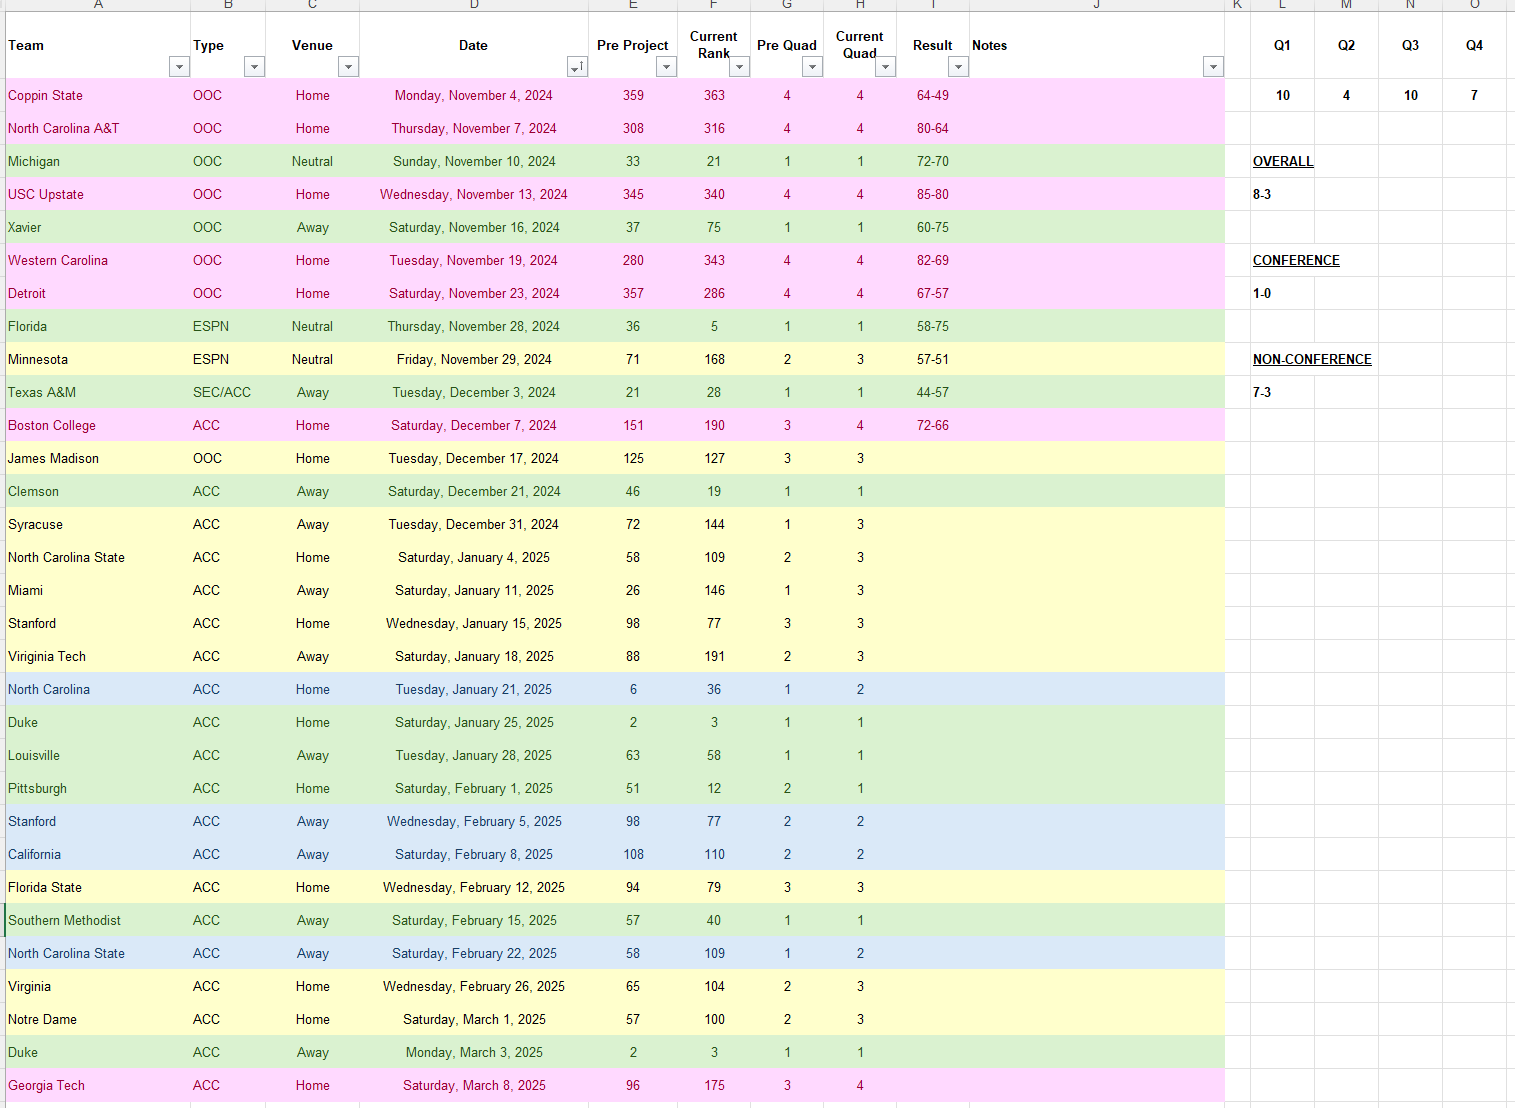
Task: Click the Date column sort filter button
Action: (577, 67)
